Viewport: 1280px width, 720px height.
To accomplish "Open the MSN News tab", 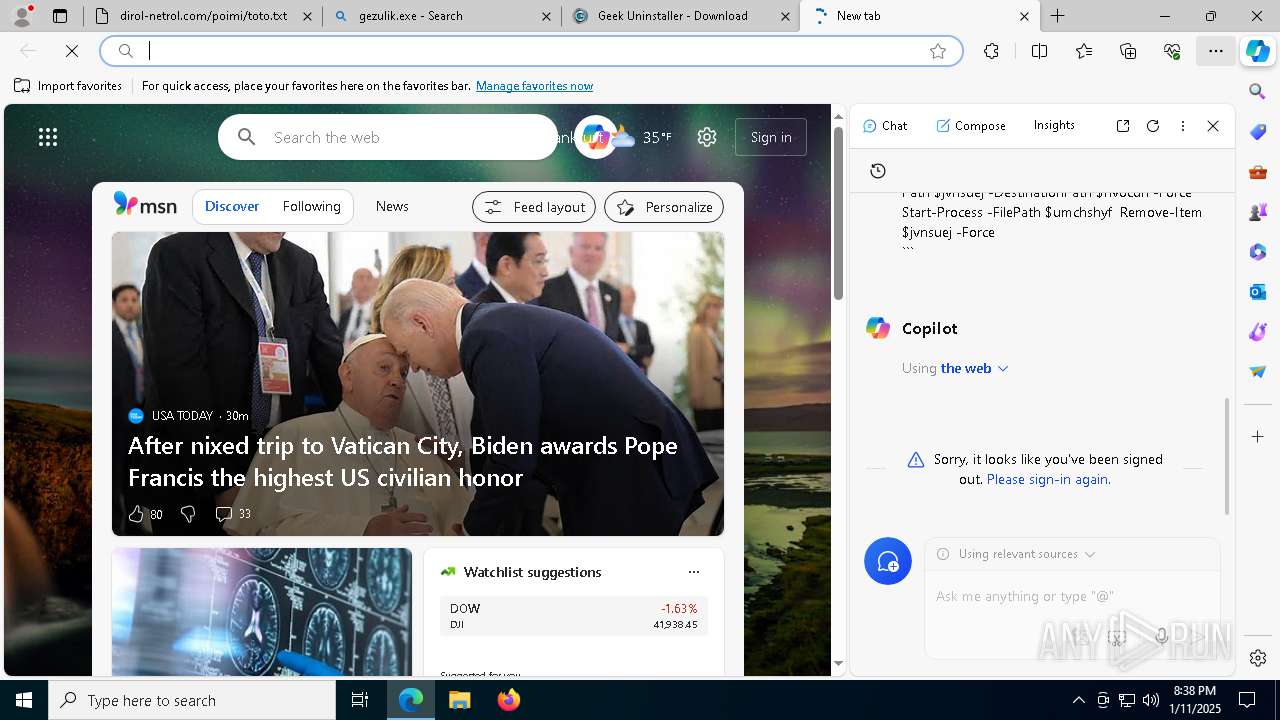I will pos(392,206).
